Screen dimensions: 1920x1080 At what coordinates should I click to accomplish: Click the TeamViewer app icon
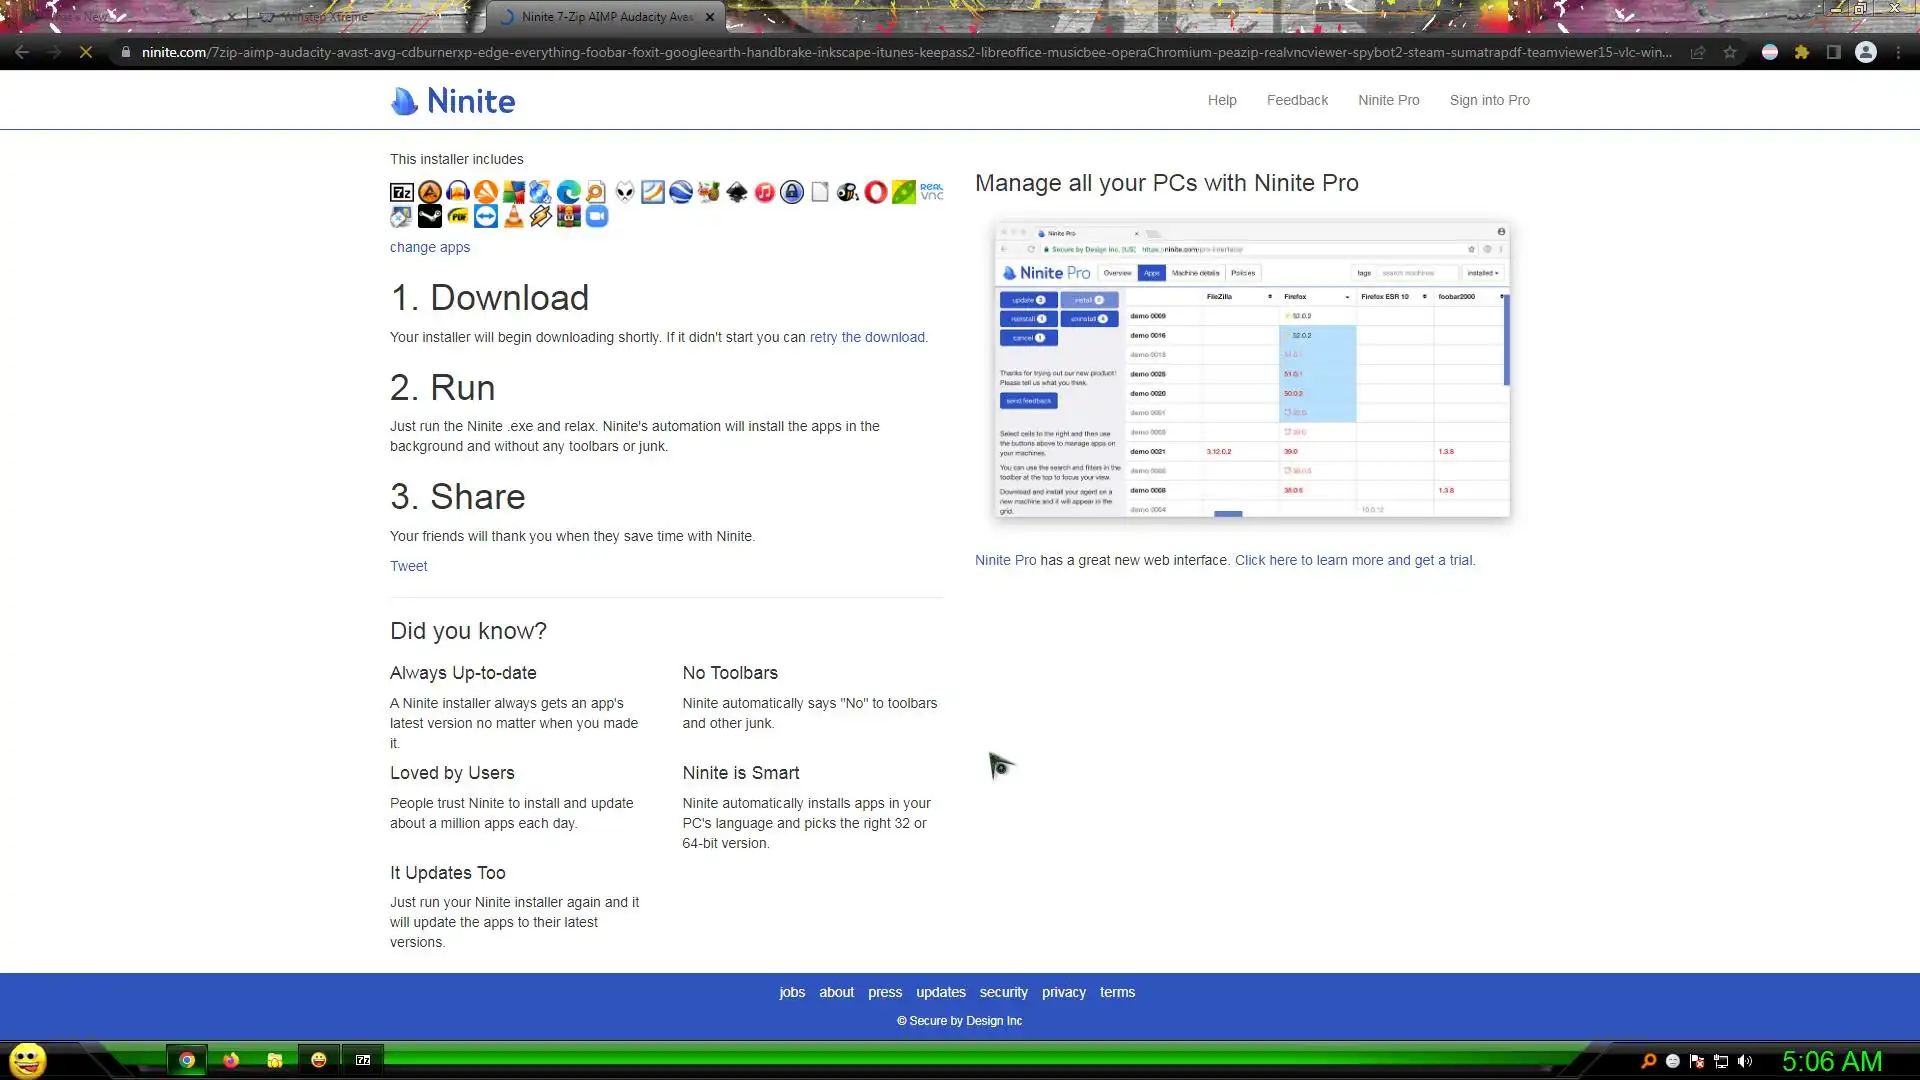[x=486, y=217]
